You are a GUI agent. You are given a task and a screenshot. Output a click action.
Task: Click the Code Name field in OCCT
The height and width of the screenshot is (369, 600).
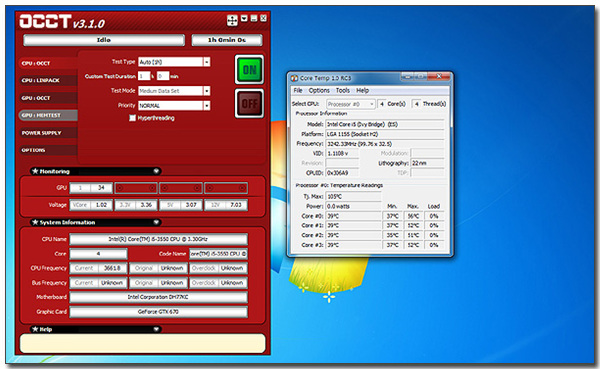coord(218,254)
